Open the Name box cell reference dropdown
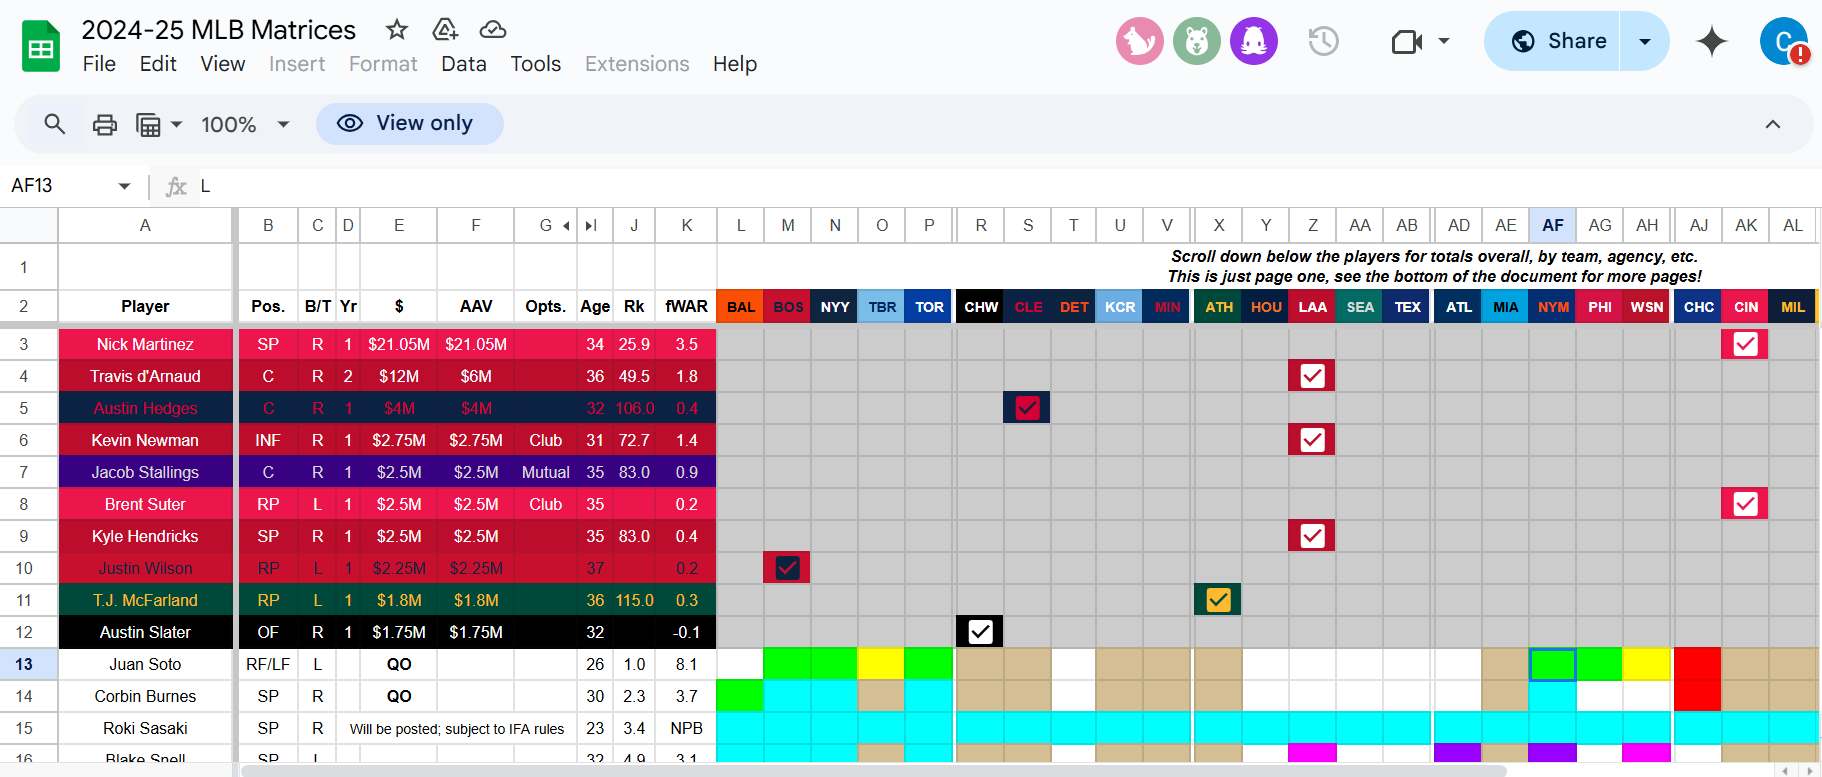This screenshot has height=777, width=1822. click(x=124, y=186)
